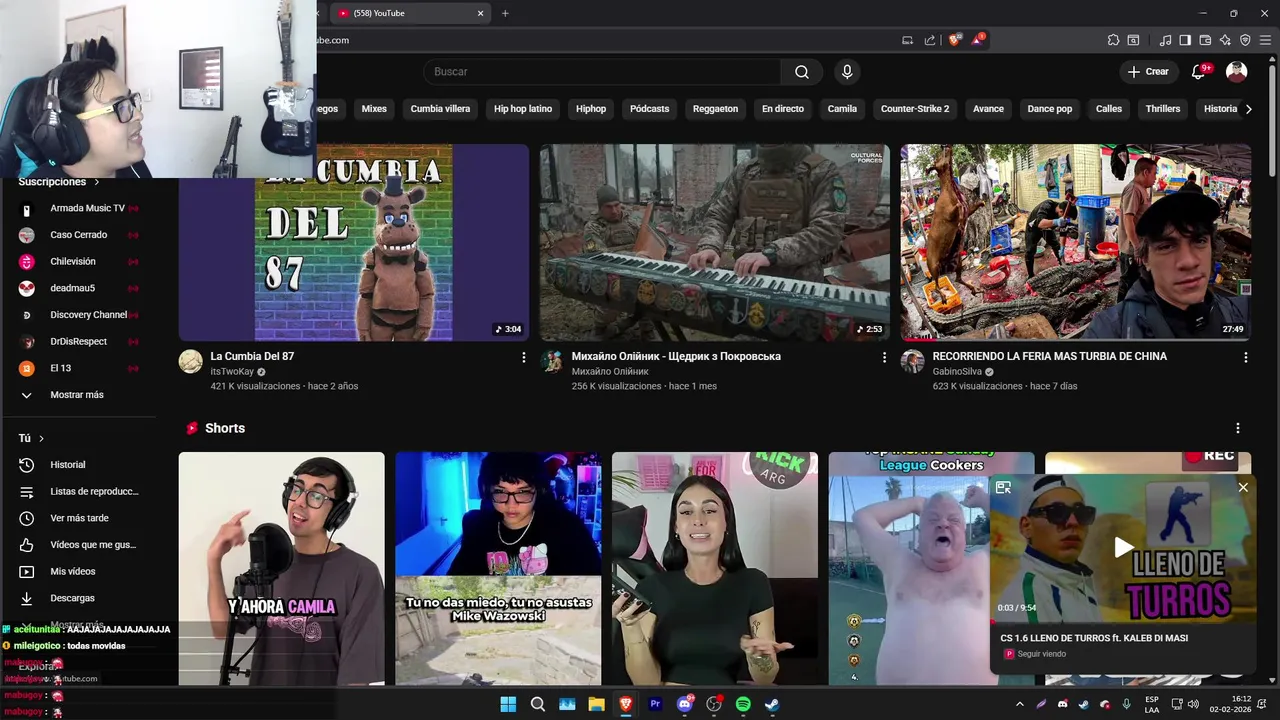Open Caso Cerrado channel subscription

[78, 235]
